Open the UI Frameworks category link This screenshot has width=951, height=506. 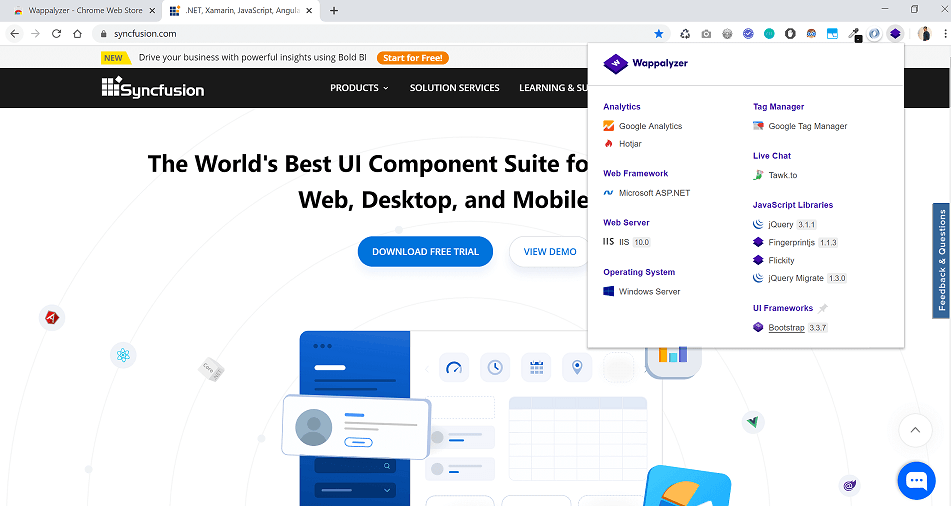coord(782,308)
